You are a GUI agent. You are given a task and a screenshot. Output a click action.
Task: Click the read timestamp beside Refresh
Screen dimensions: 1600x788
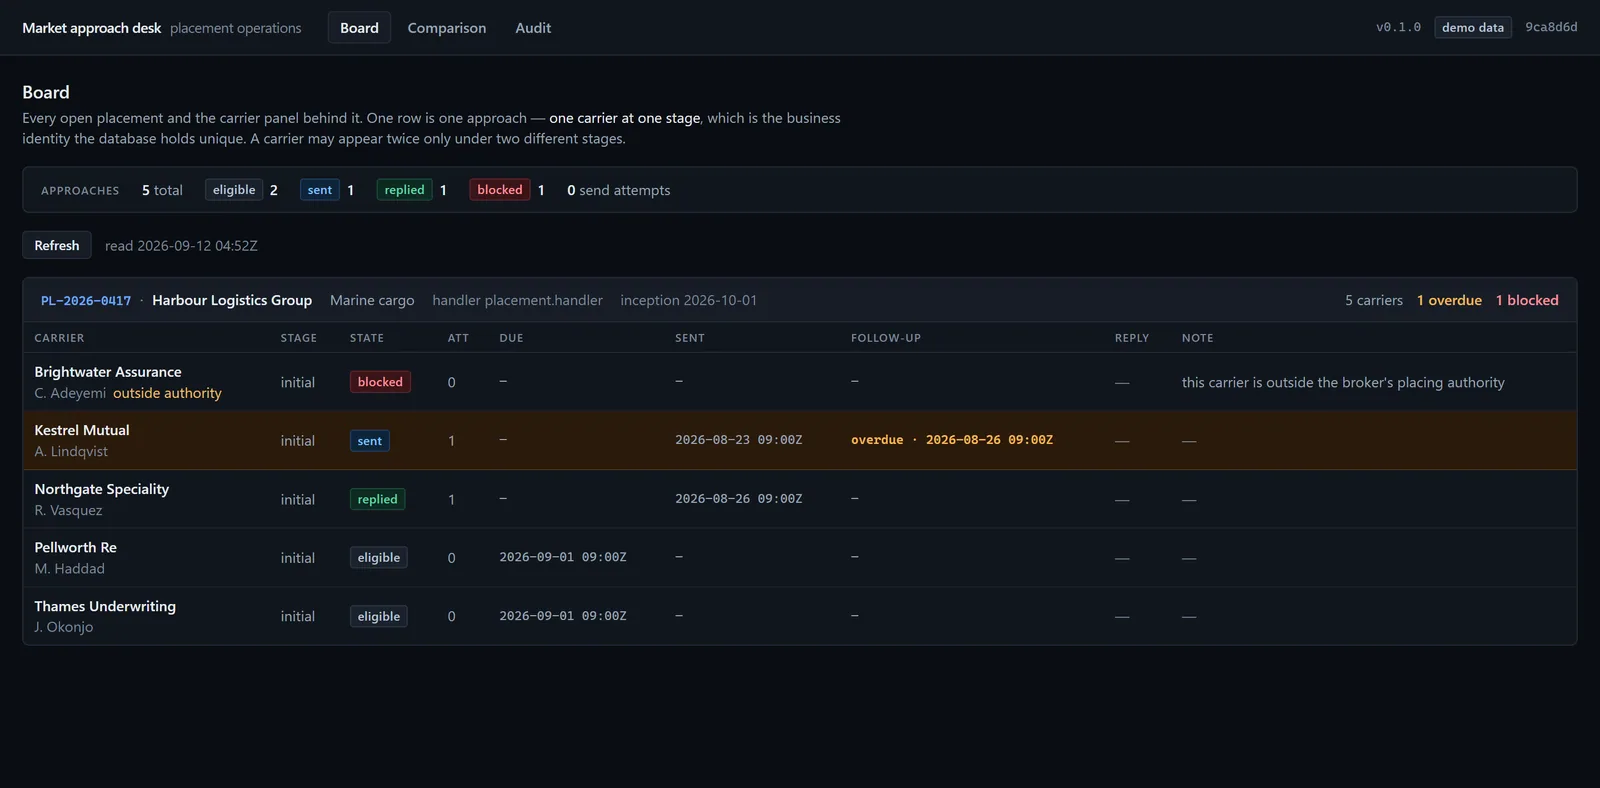pos(181,245)
